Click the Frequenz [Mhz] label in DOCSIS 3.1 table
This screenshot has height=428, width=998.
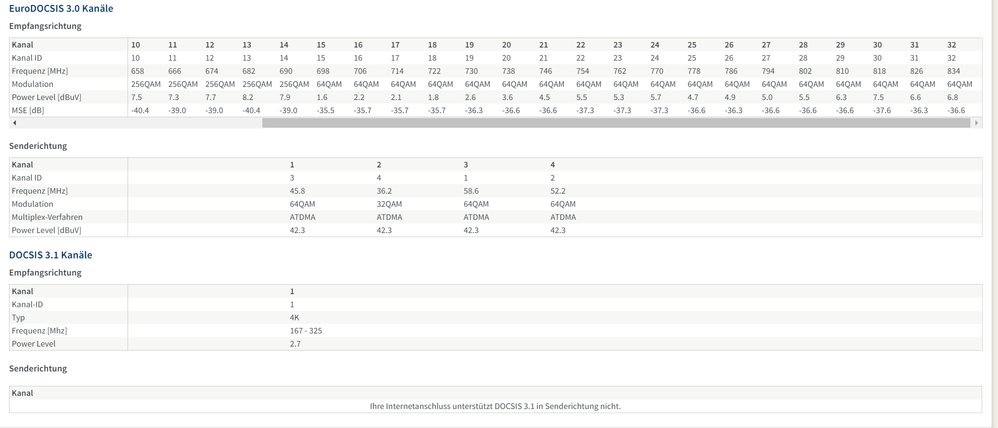click(x=39, y=331)
